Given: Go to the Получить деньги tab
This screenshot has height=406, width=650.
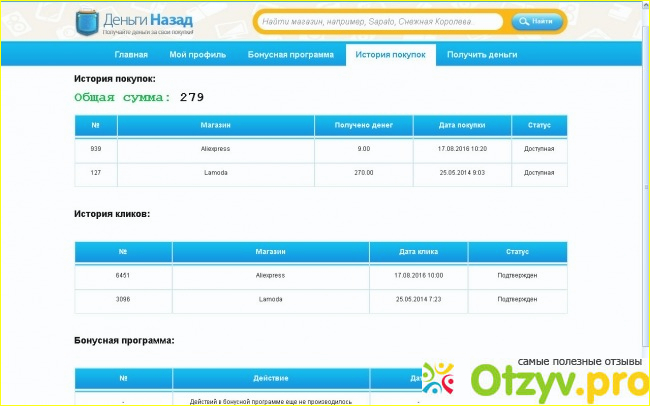Looking at the screenshot, I should point(482,55).
